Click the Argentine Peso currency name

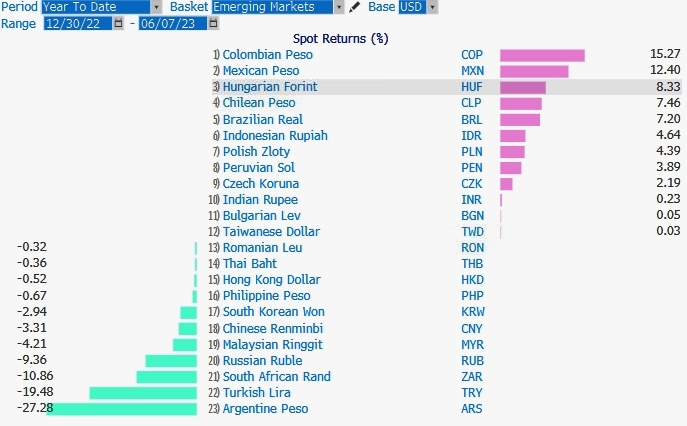click(265, 409)
